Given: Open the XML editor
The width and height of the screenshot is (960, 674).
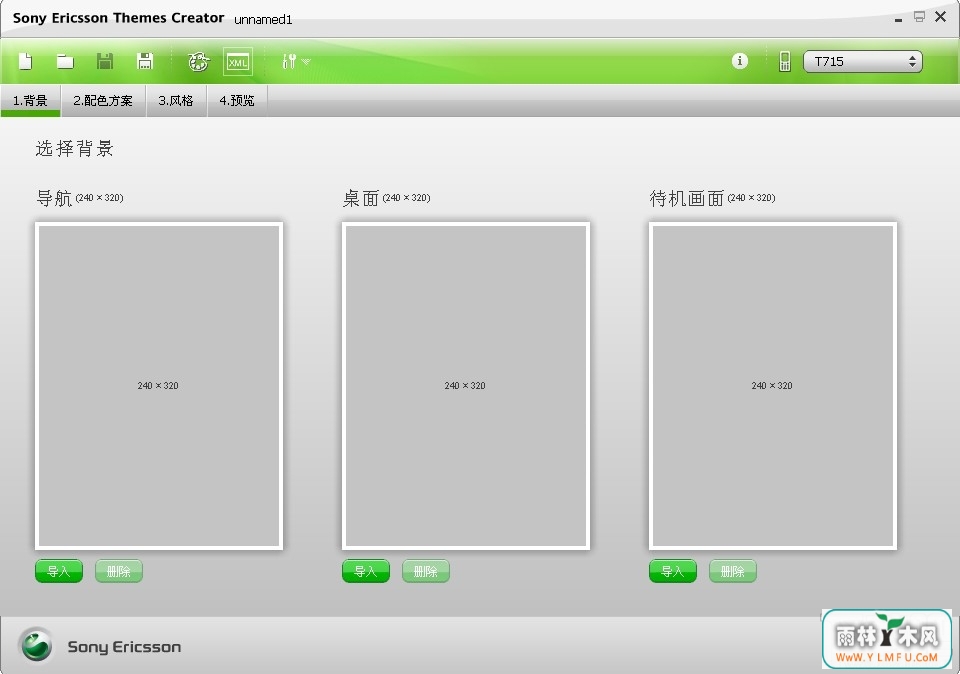Looking at the screenshot, I should pyautogui.click(x=238, y=62).
